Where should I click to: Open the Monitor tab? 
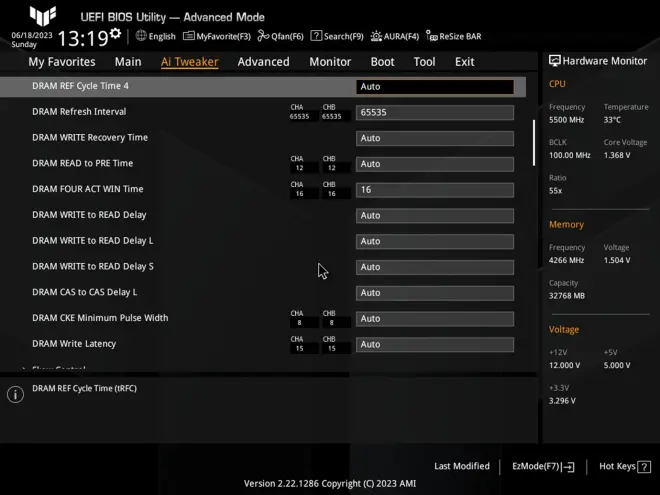330,62
